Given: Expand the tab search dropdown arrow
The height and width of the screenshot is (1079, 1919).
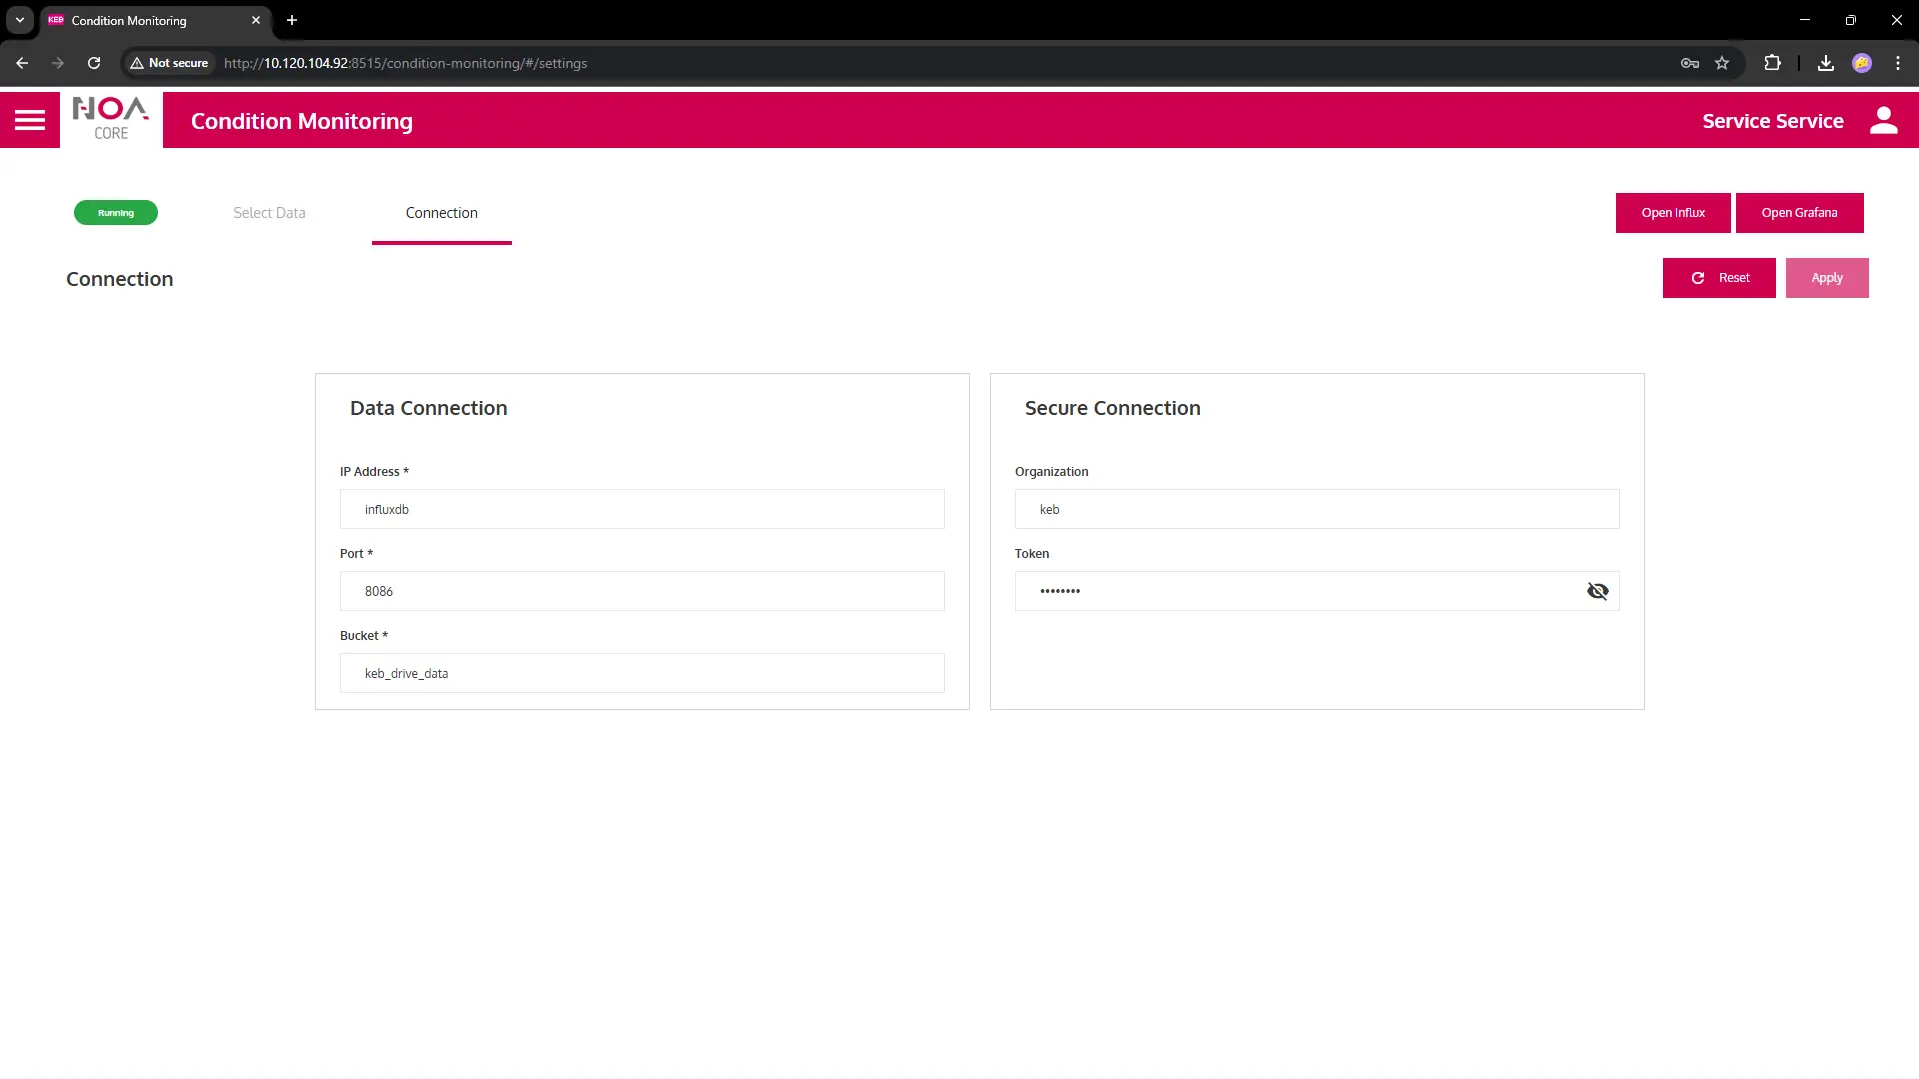Looking at the screenshot, I should point(20,20).
